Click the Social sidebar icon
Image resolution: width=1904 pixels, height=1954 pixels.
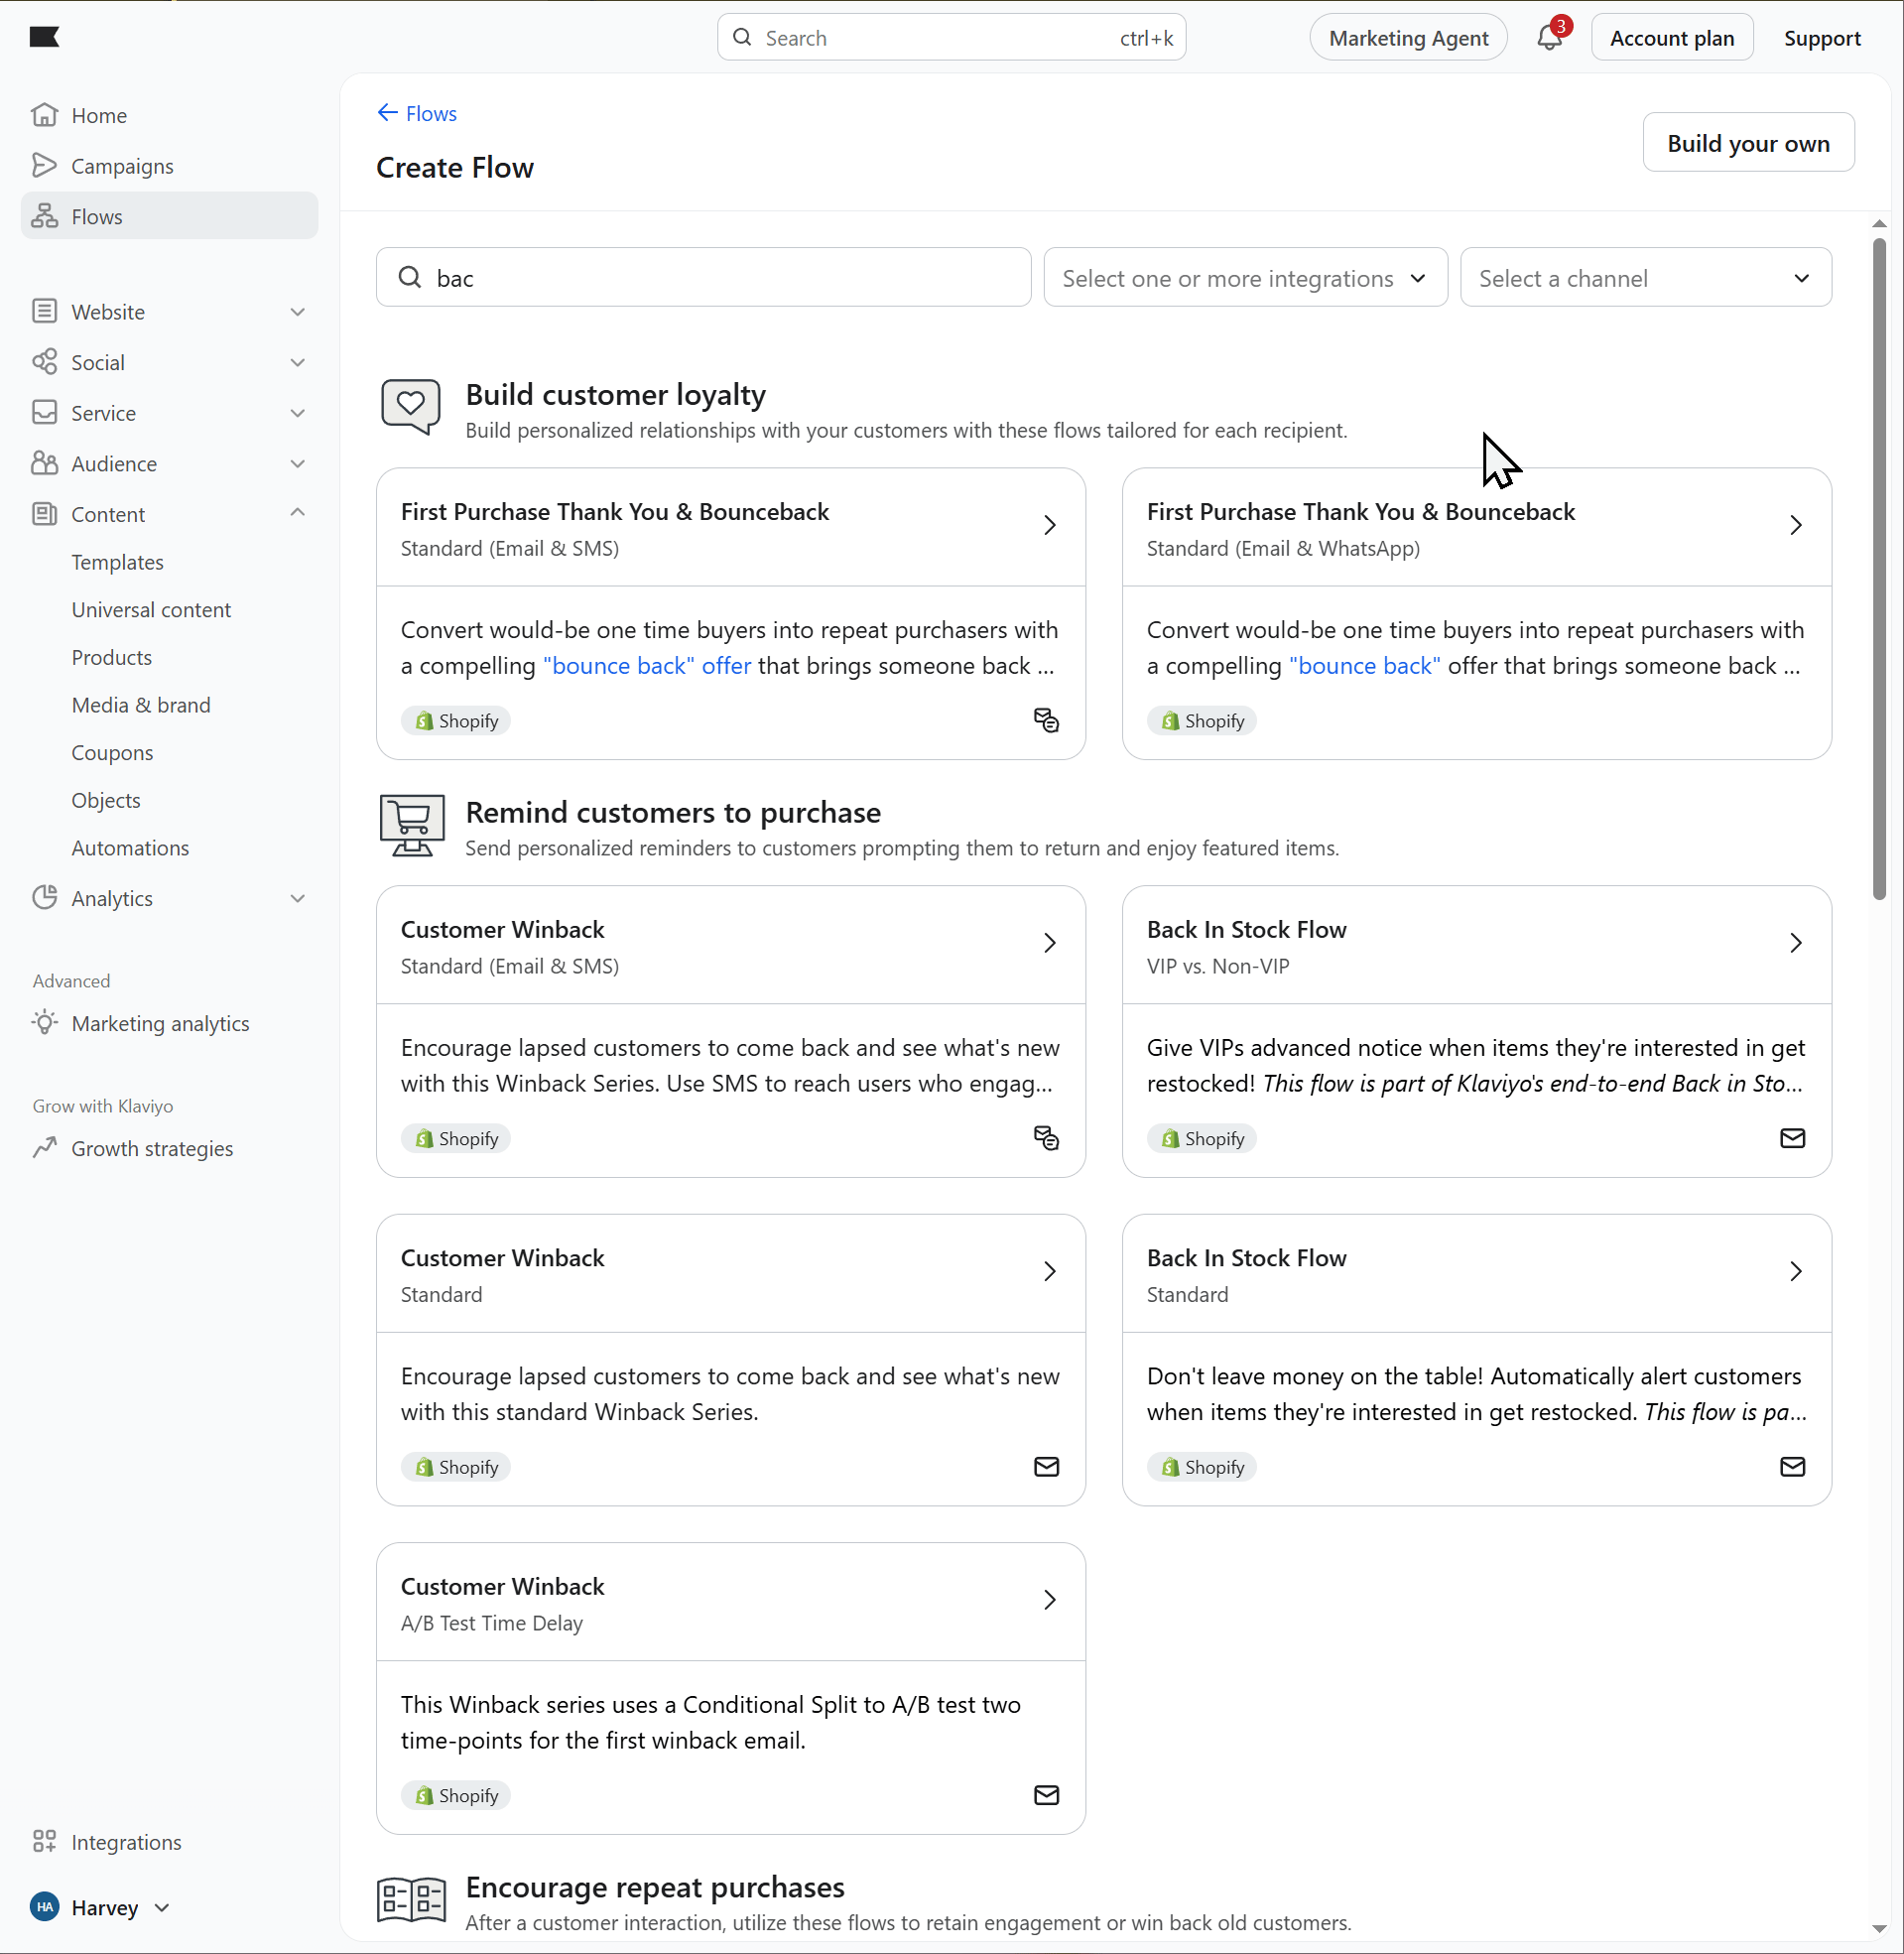[44, 362]
